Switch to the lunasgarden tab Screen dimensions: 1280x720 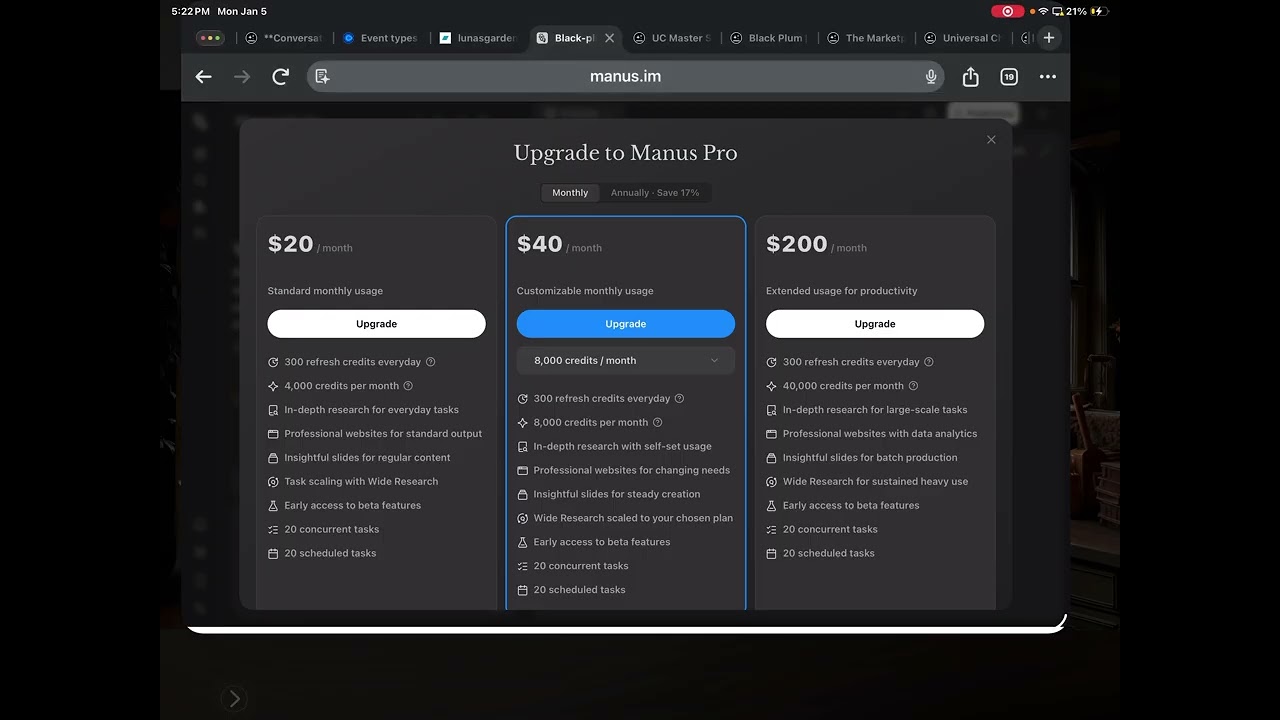click(x=478, y=38)
